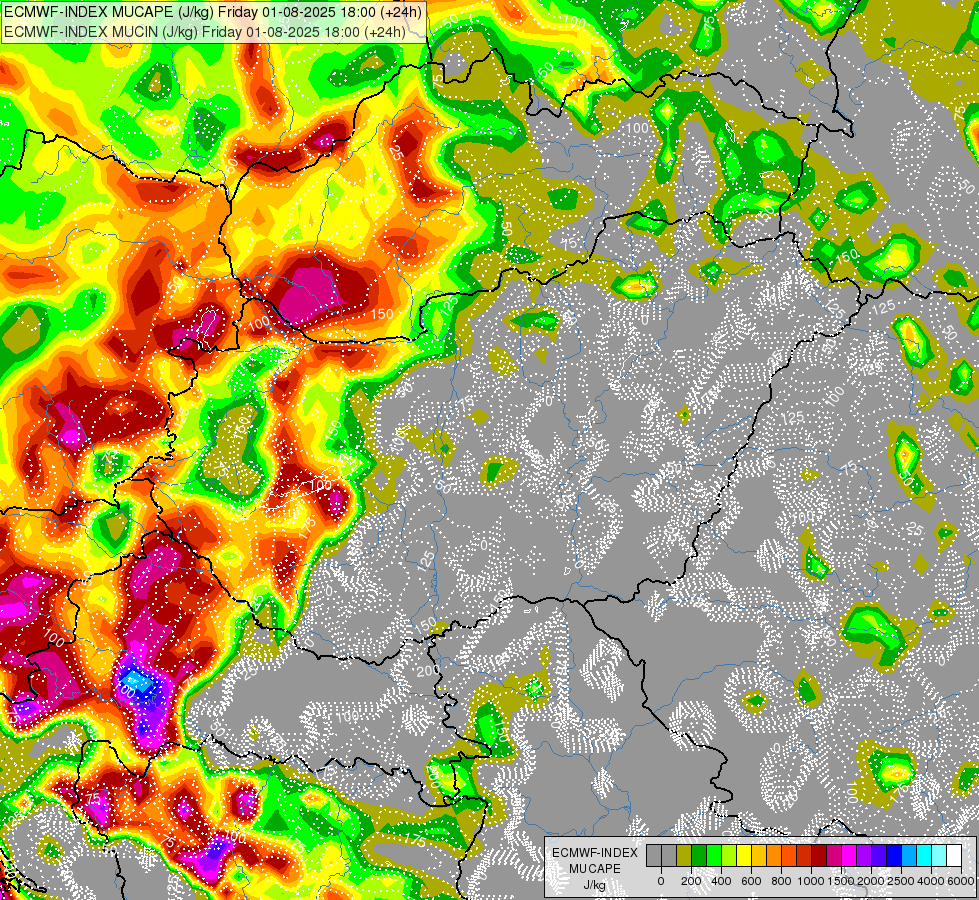The width and height of the screenshot is (979, 900).
Task: Select the white legend swatch
Action: [x=955, y=856]
